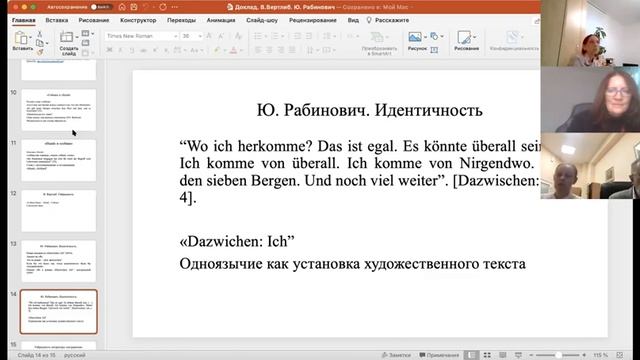
Task: Expand the Shapes dropdown arrow
Action: (x=442, y=37)
